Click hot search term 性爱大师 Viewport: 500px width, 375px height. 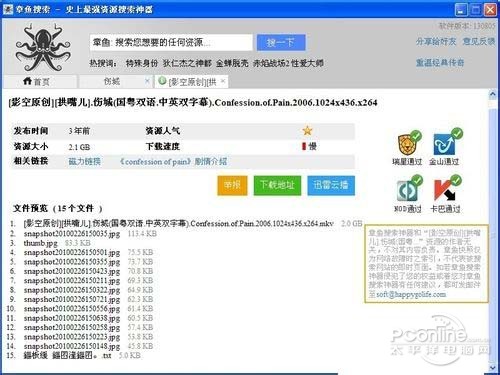point(307,63)
